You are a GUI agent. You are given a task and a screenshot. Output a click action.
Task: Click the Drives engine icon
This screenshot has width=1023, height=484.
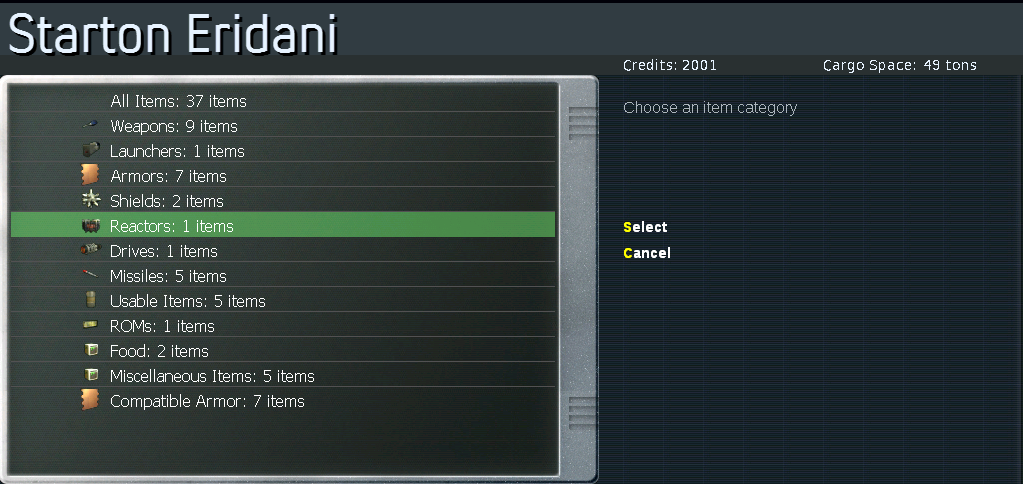[91, 250]
